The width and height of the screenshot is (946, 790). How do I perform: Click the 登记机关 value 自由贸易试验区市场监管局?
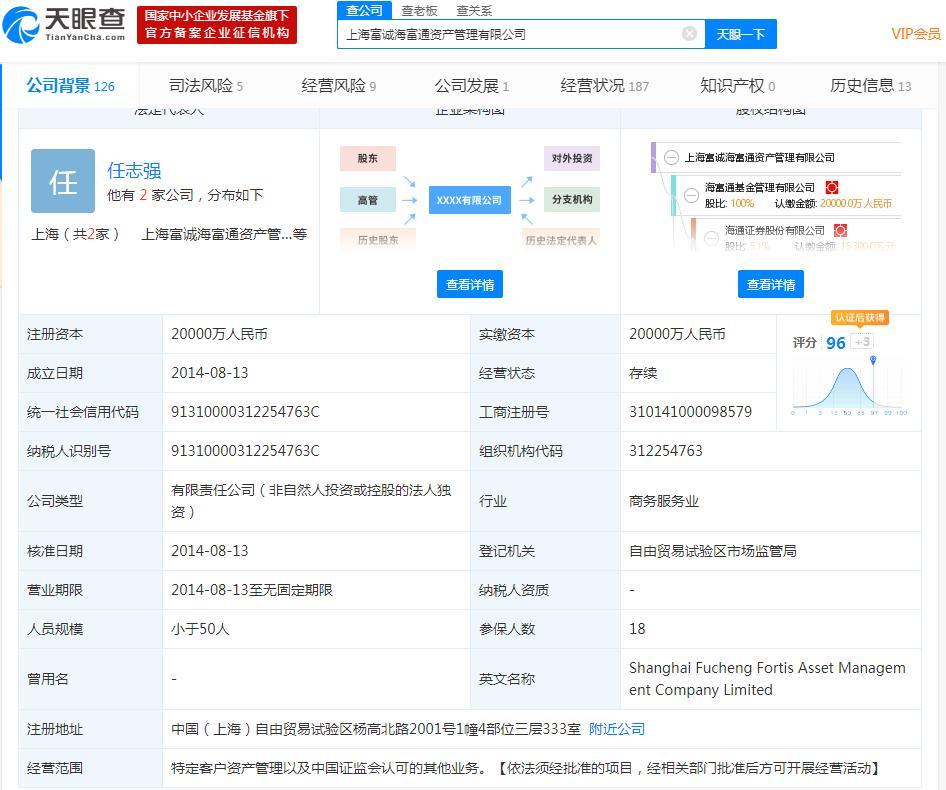click(x=713, y=551)
